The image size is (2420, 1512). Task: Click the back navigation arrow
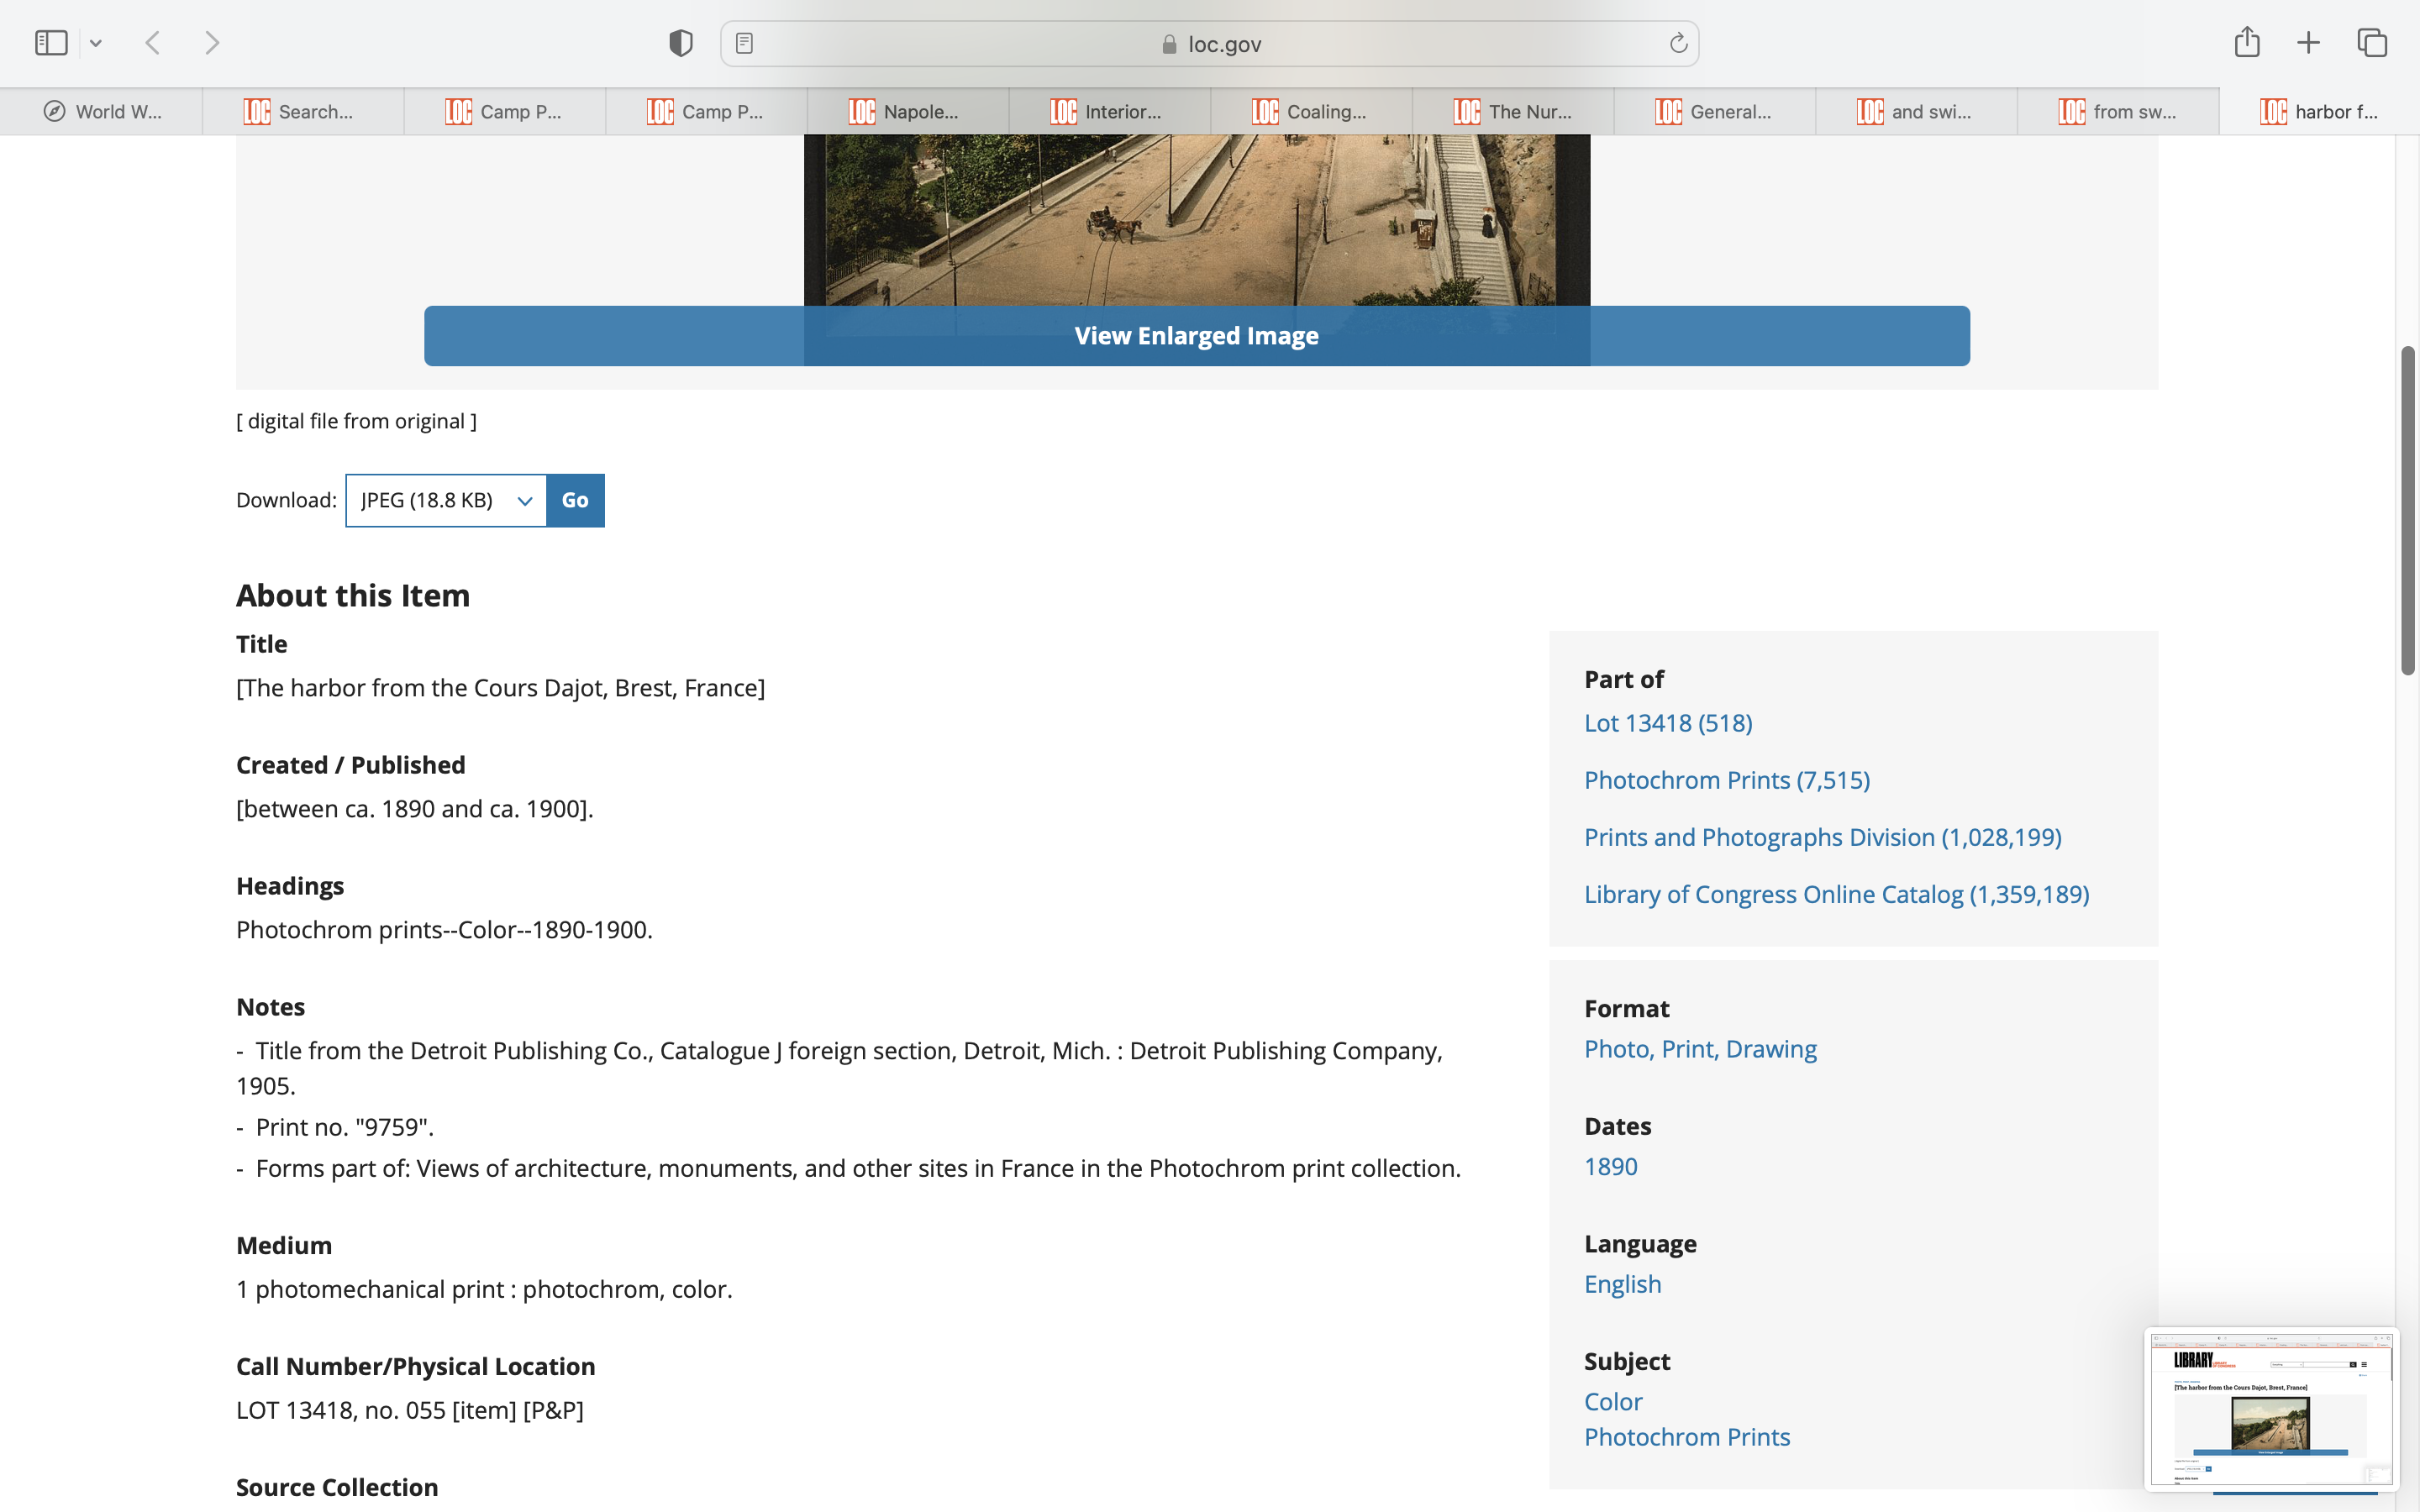[153, 43]
